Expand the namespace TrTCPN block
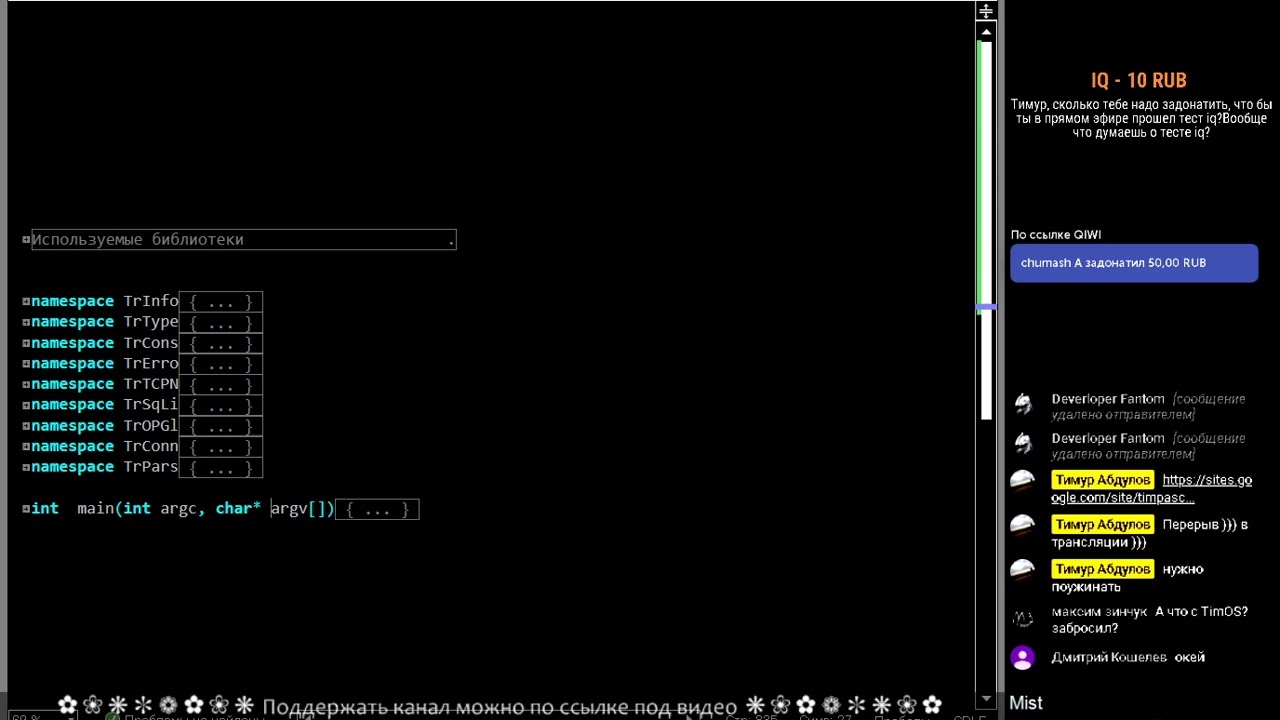 pos(26,384)
